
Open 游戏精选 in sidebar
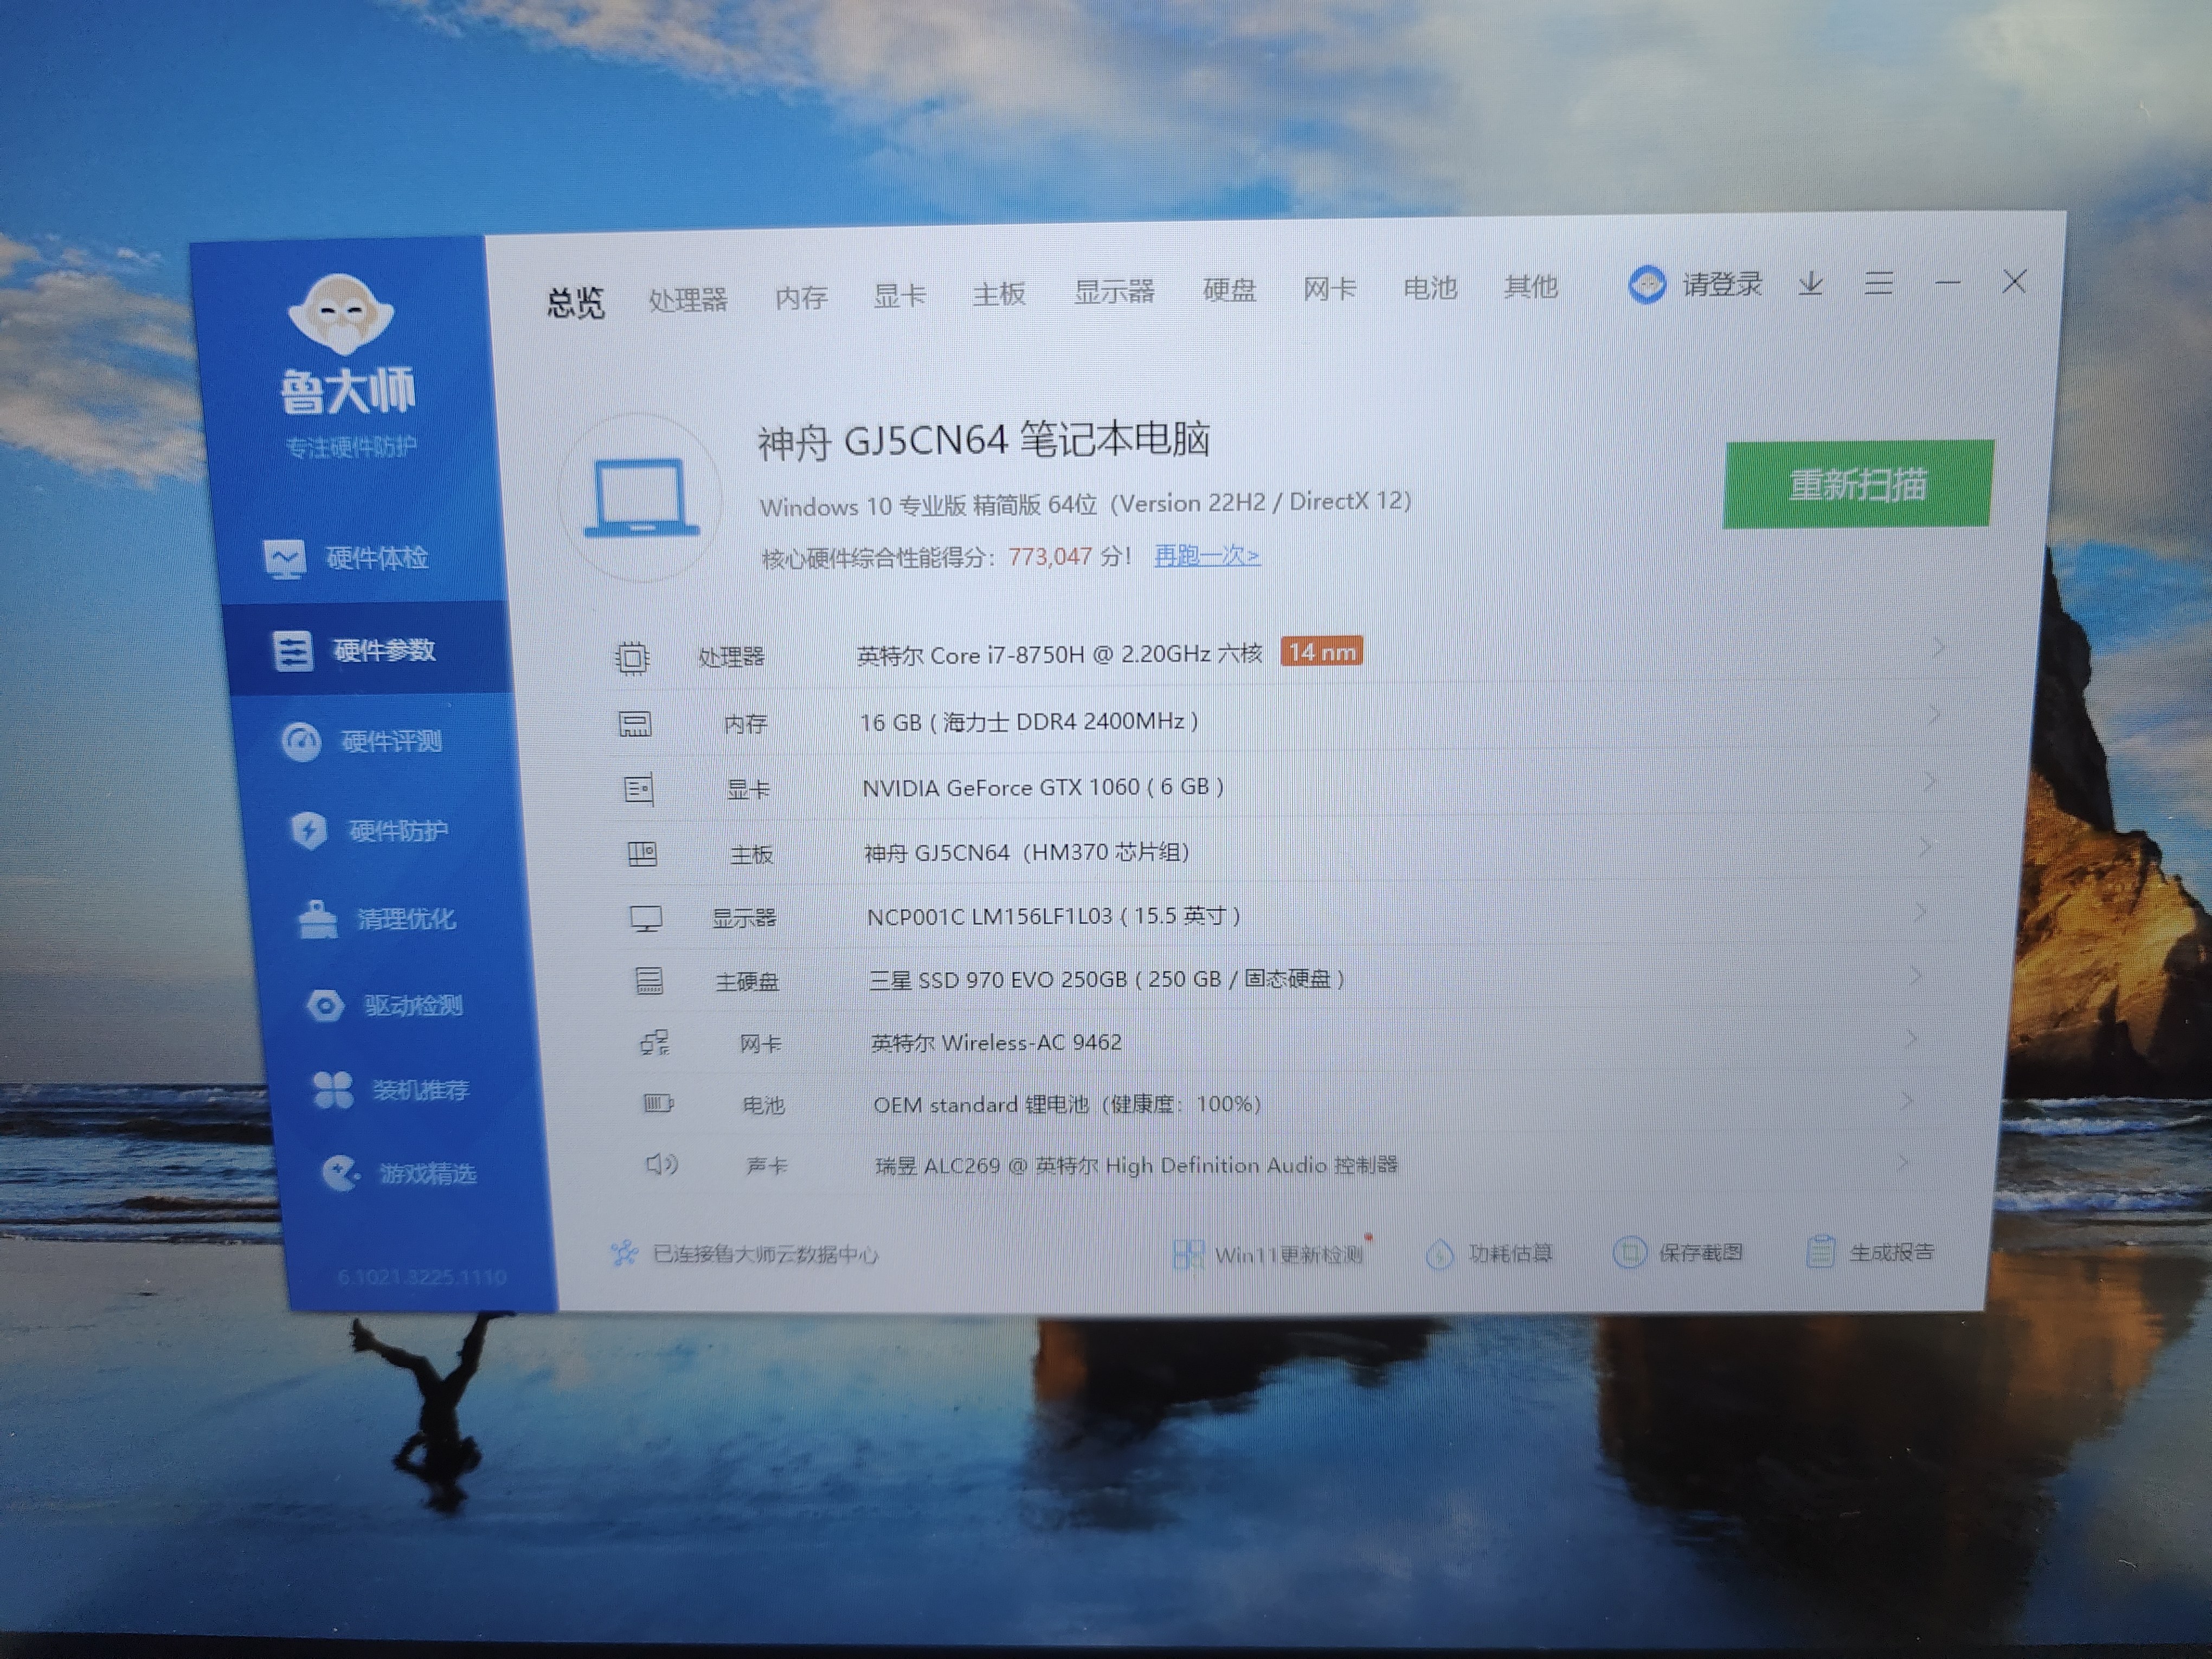pos(398,1173)
